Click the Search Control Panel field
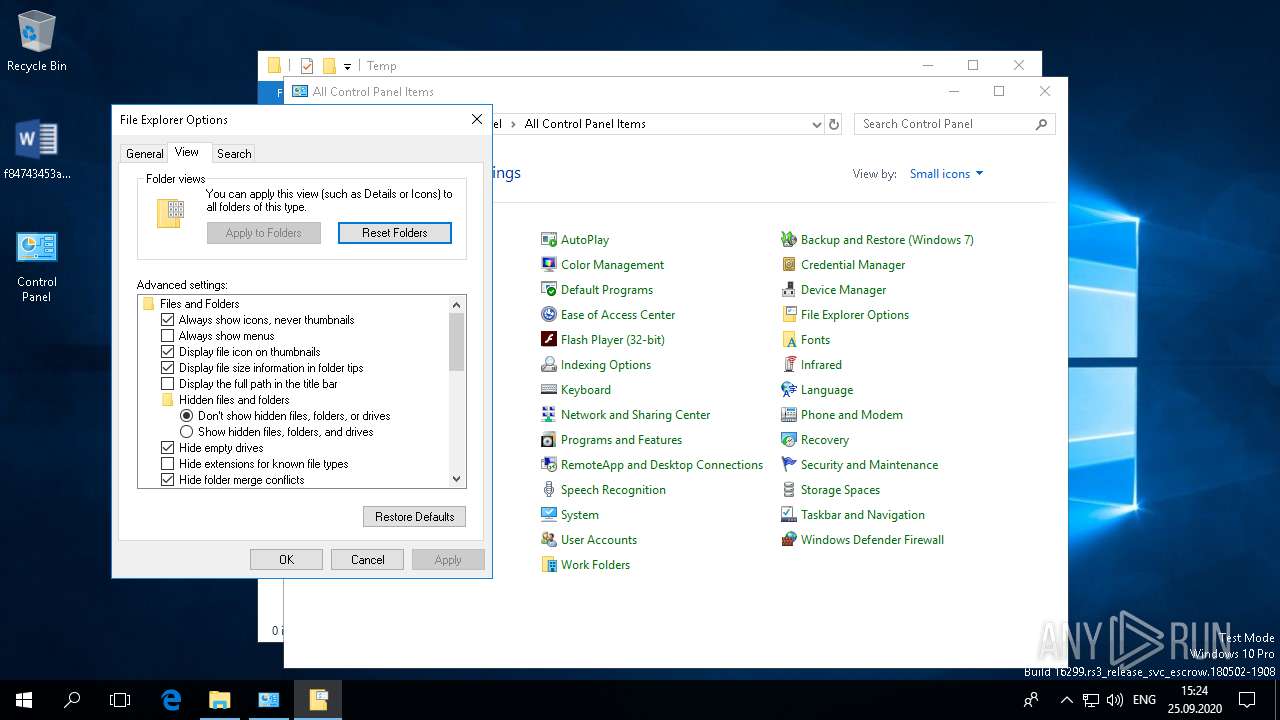 click(x=955, y=124)
